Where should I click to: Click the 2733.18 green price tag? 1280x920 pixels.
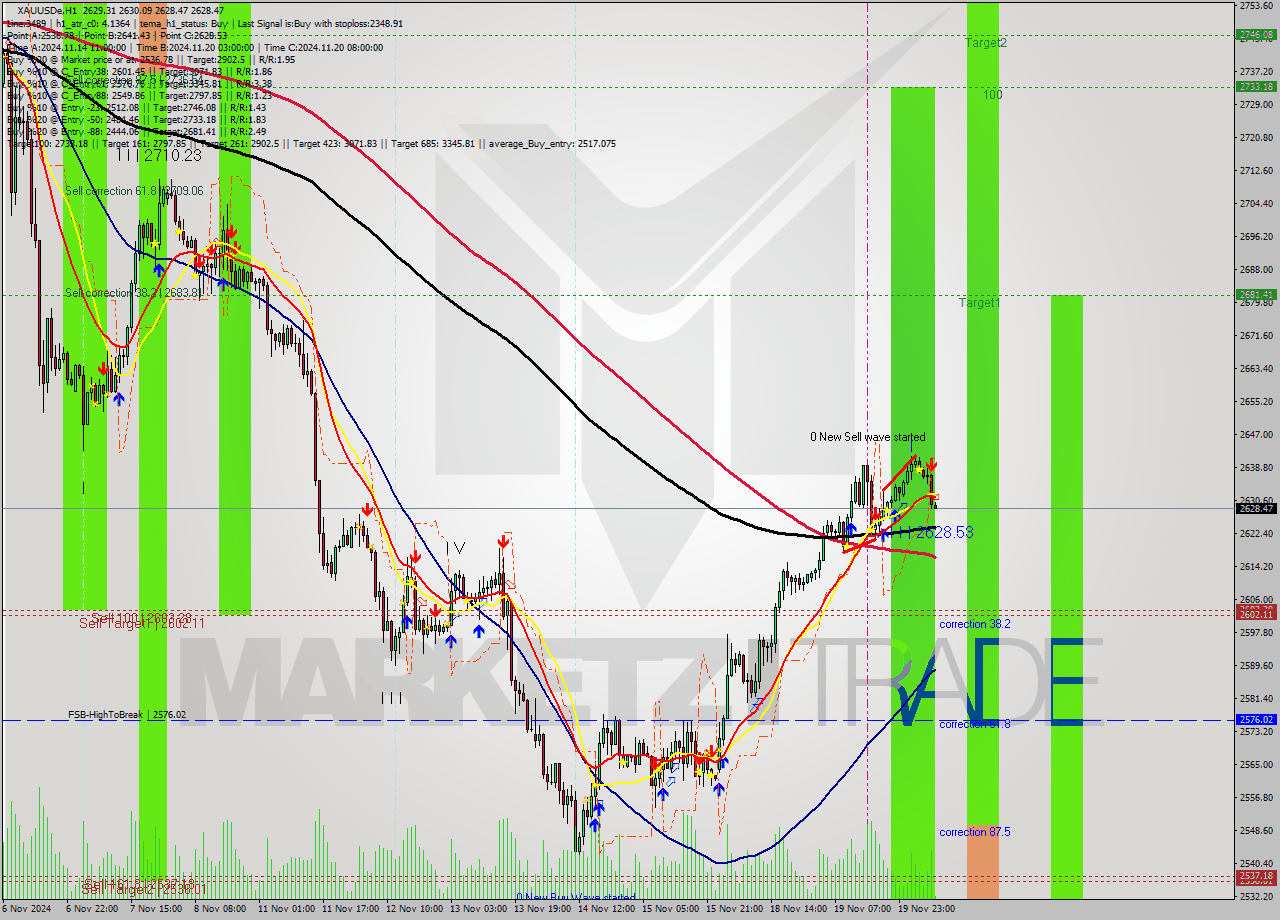(x=1256, y=86)
